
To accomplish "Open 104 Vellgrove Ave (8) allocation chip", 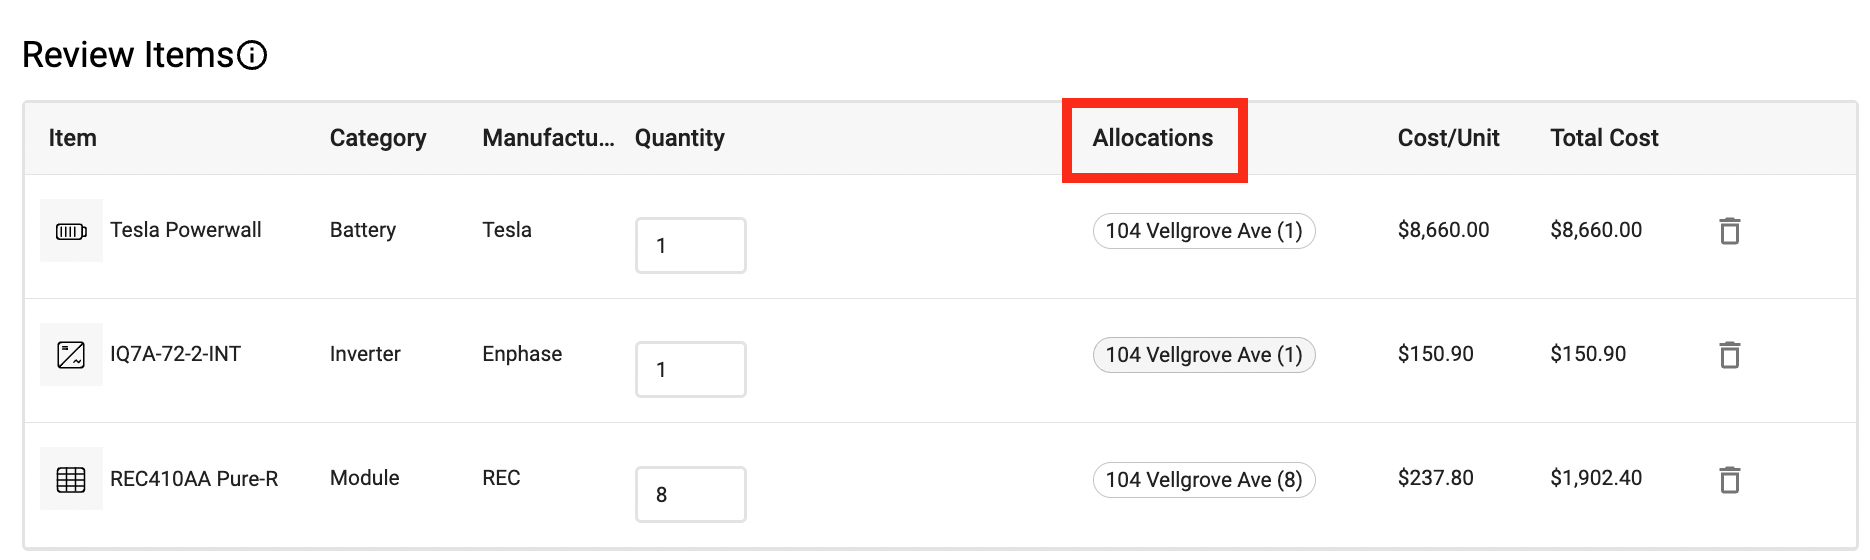I will click(1204, 480).
